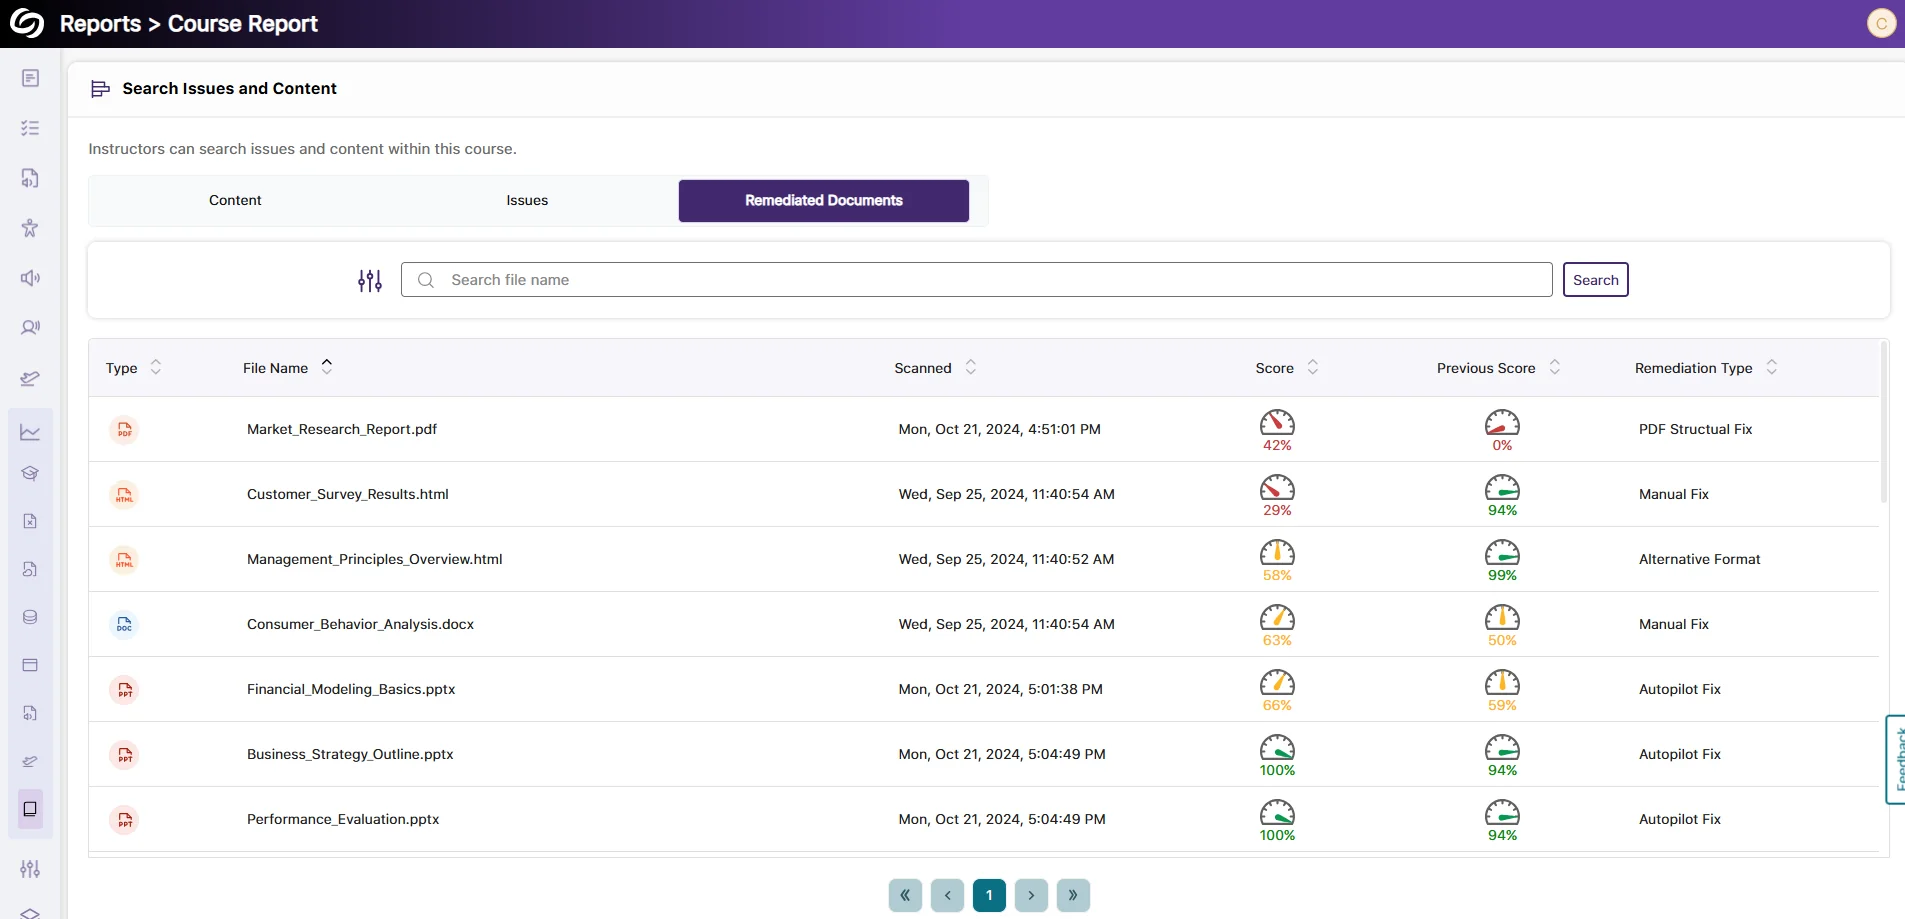Sort table by Score column
Image resolution: width=1905 pixels, height=919 pixels.
pyautogui.click(x=1312, y=367)
